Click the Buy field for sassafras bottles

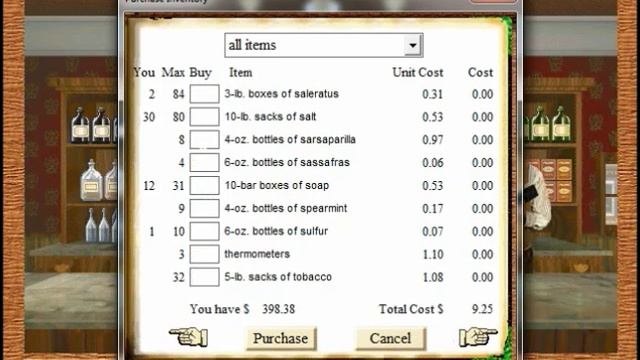tap(204, 162)
